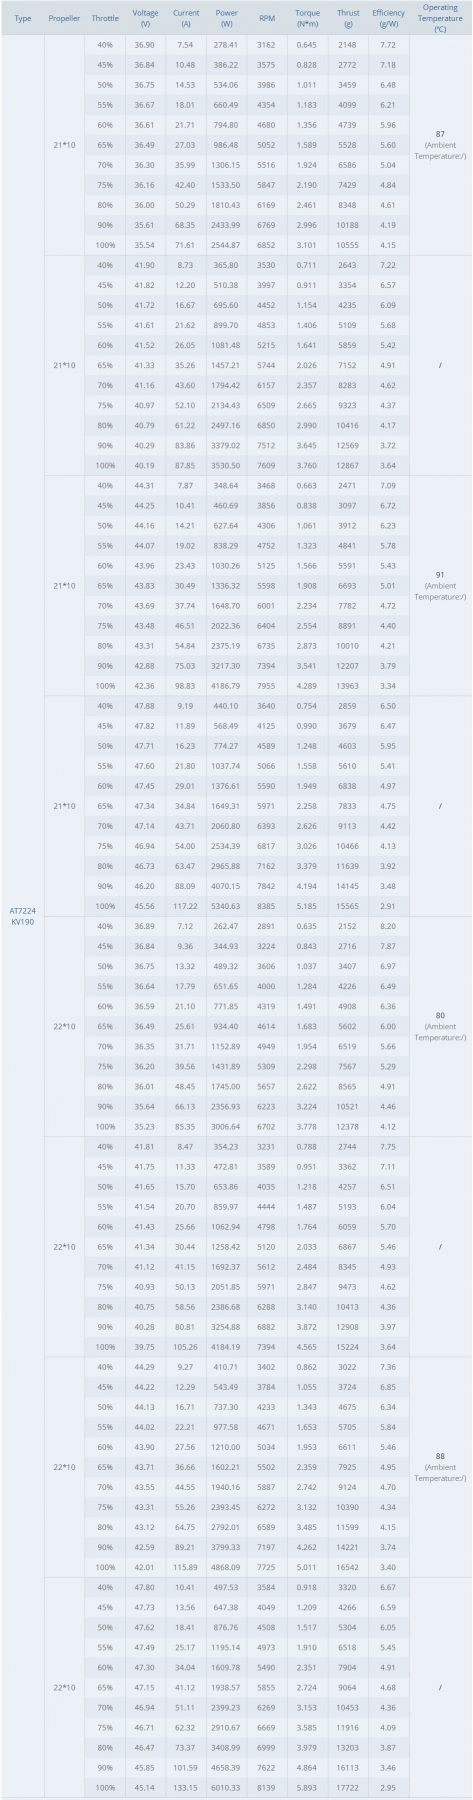Select the 88 operating temperature cell

[x=441, y=1466]
